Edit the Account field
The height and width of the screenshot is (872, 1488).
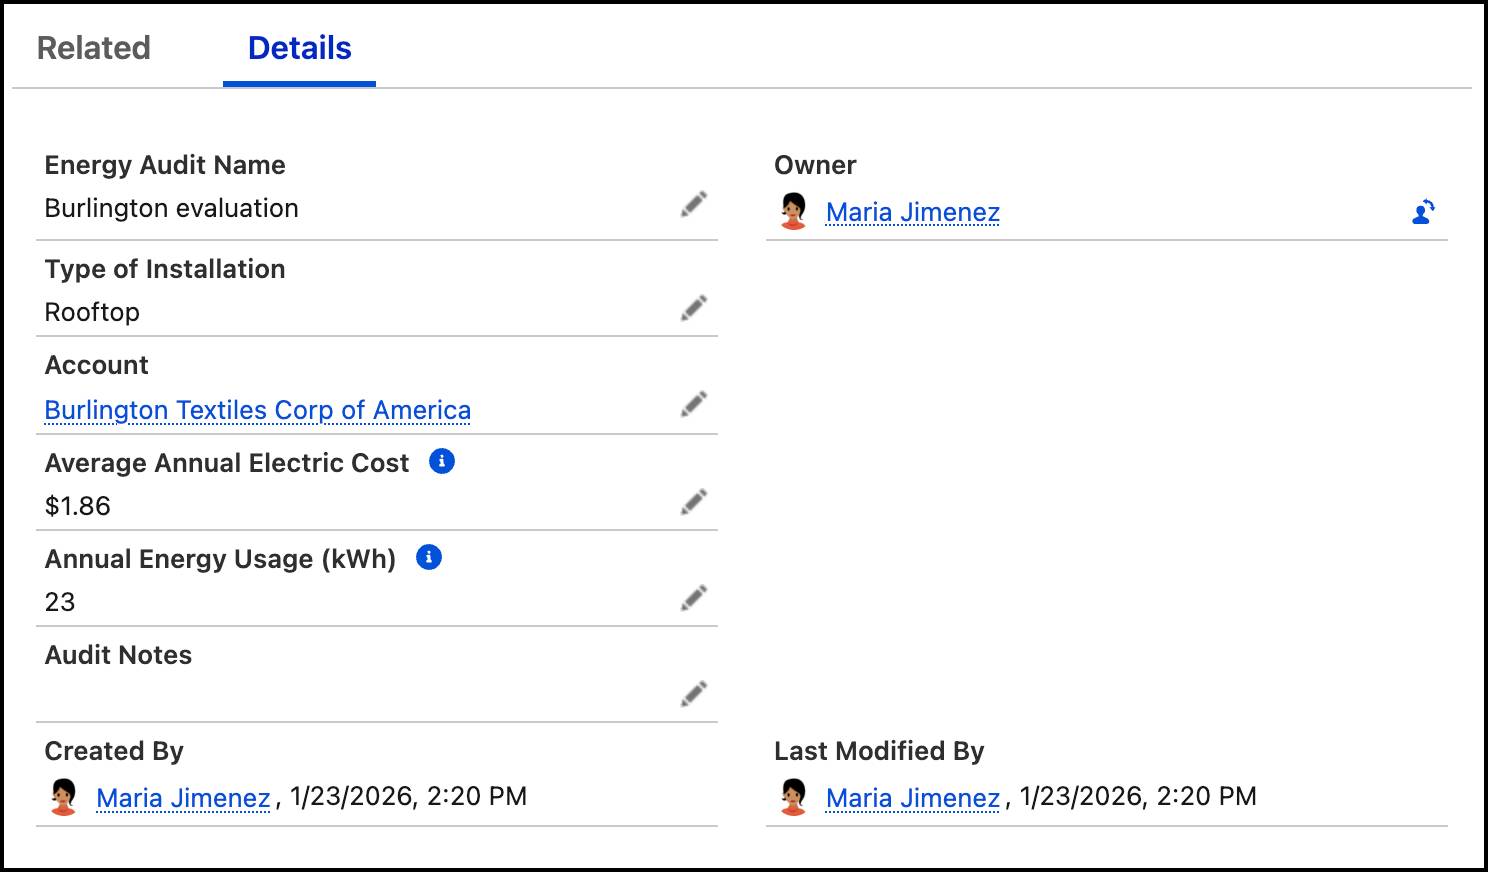[x=694, y=404]
